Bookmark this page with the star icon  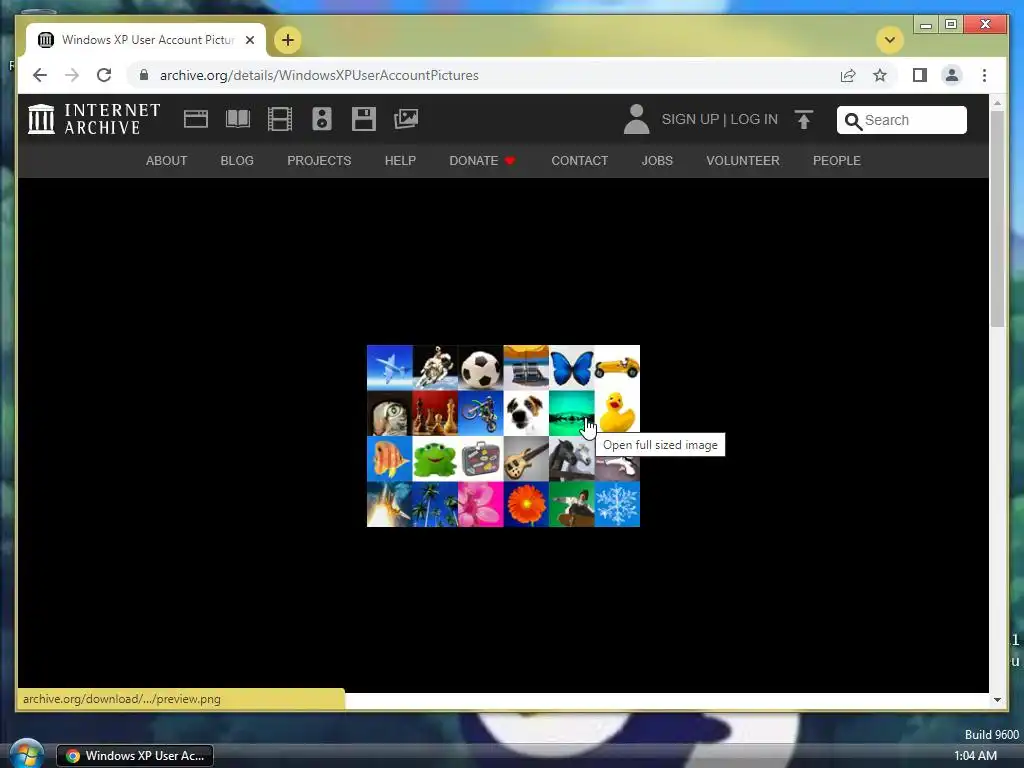pos(880,75)
